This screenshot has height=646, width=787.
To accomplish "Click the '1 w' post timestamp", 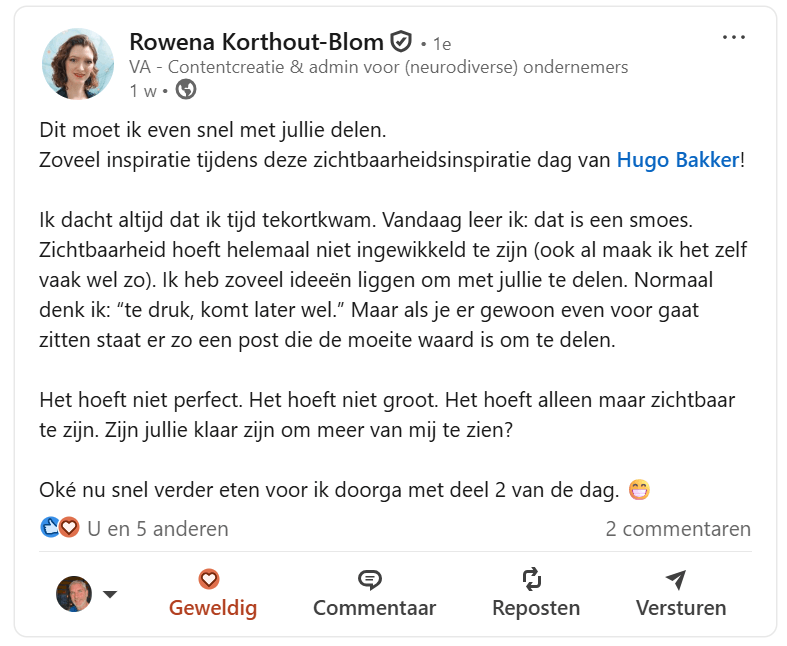I will (143, 90).
